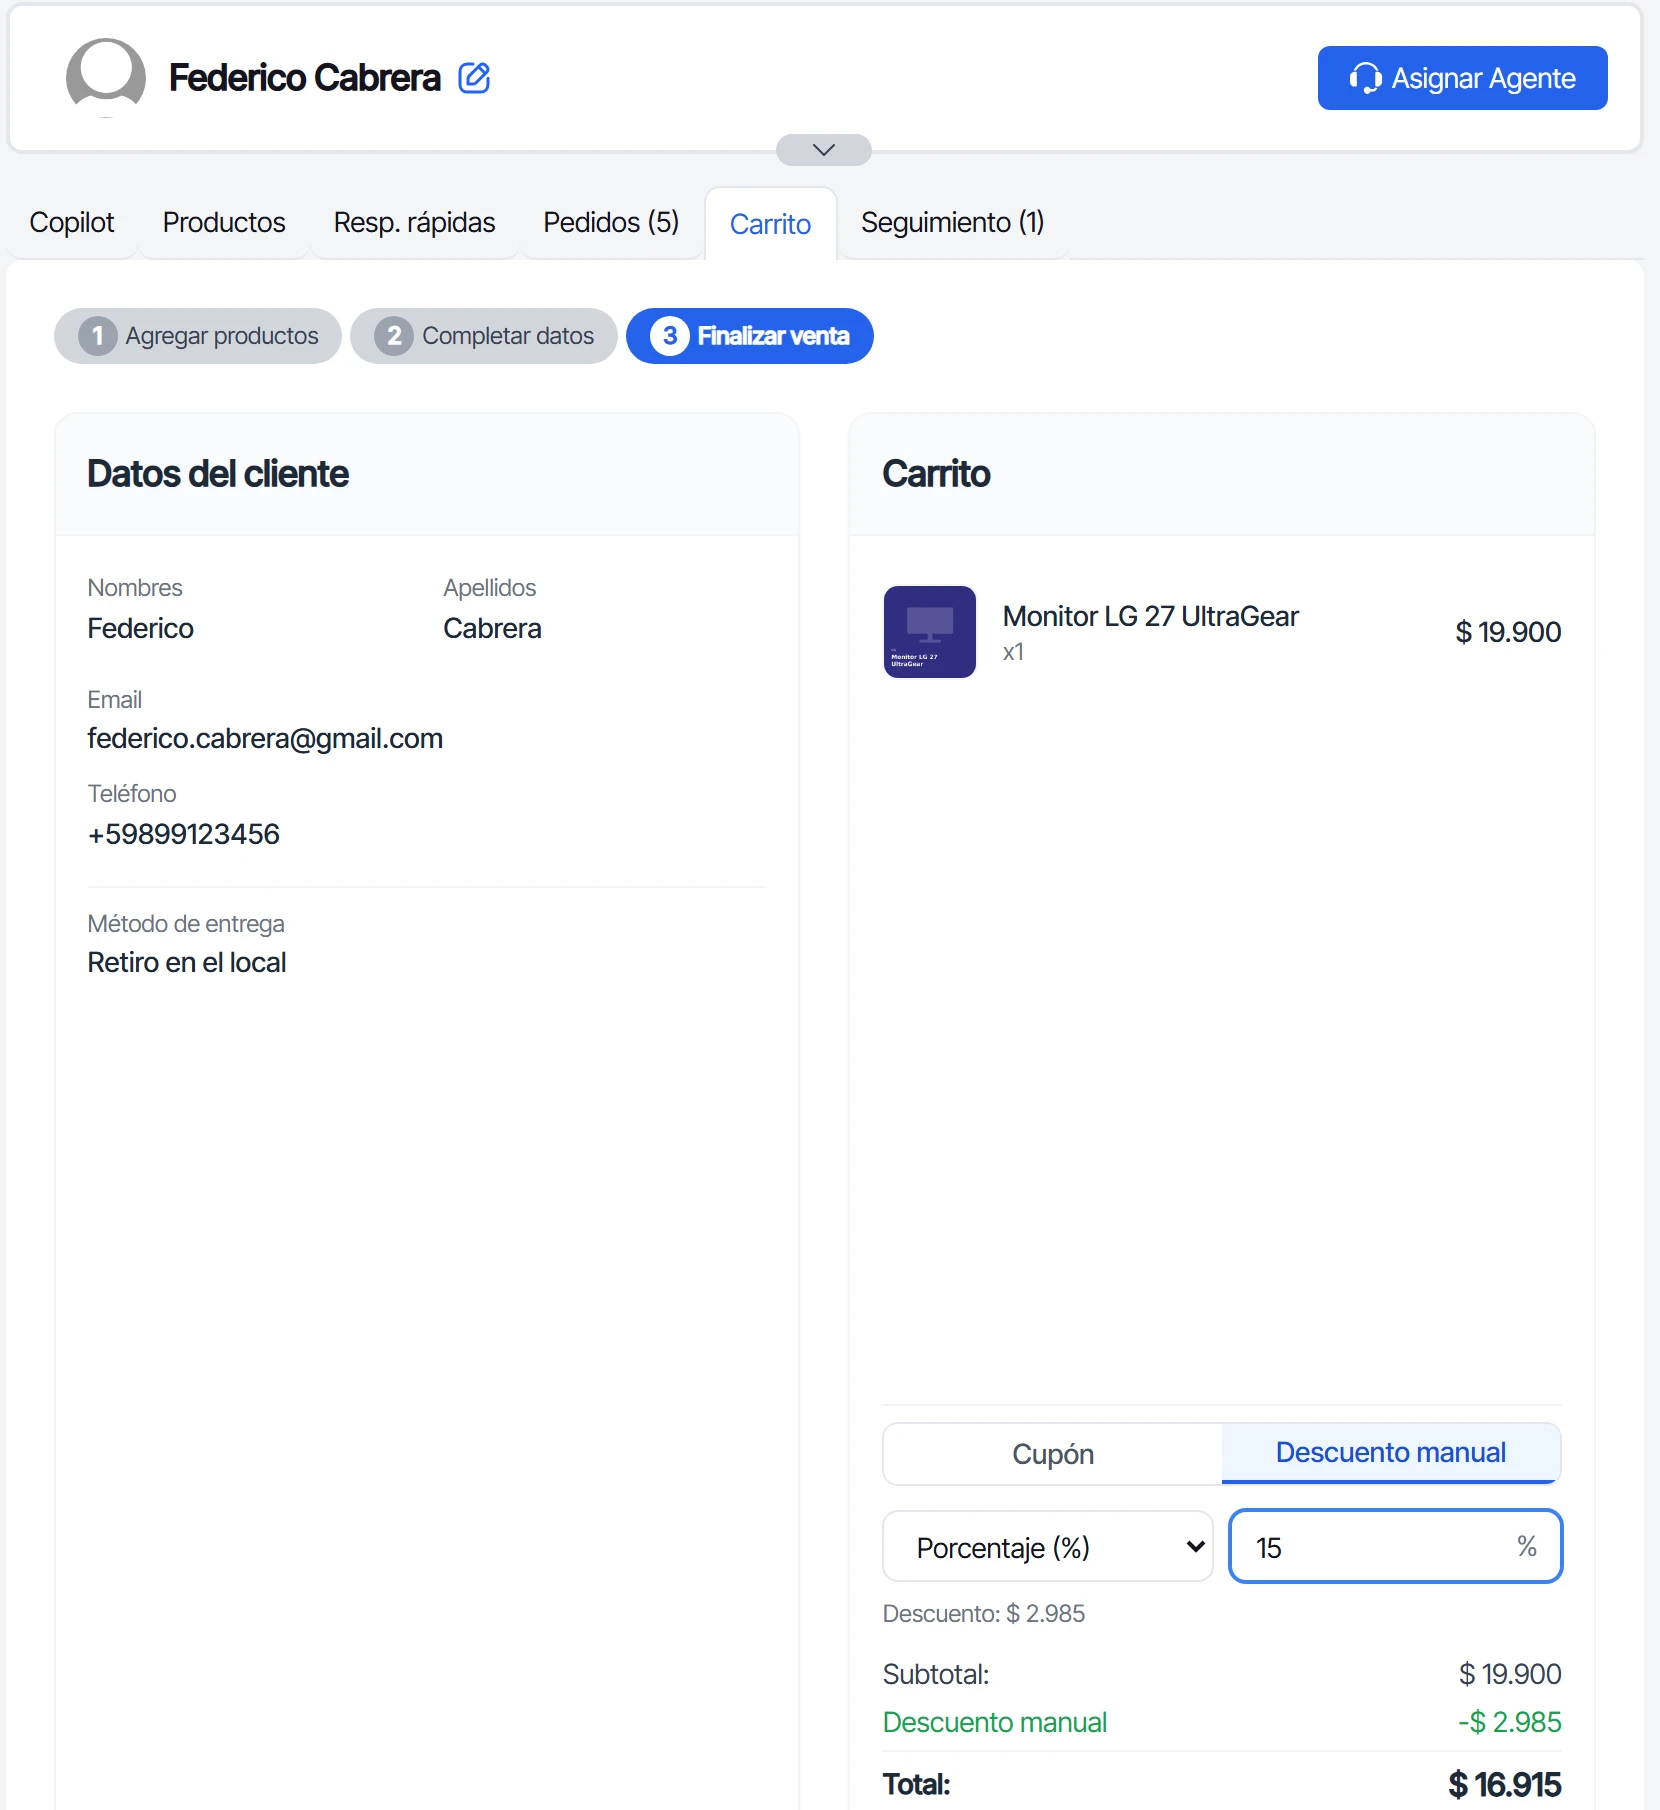The width and height of the screenshot is (1660, 1810).
Task: Click the Federico Cabrera name heading
Action: (305, 78)
